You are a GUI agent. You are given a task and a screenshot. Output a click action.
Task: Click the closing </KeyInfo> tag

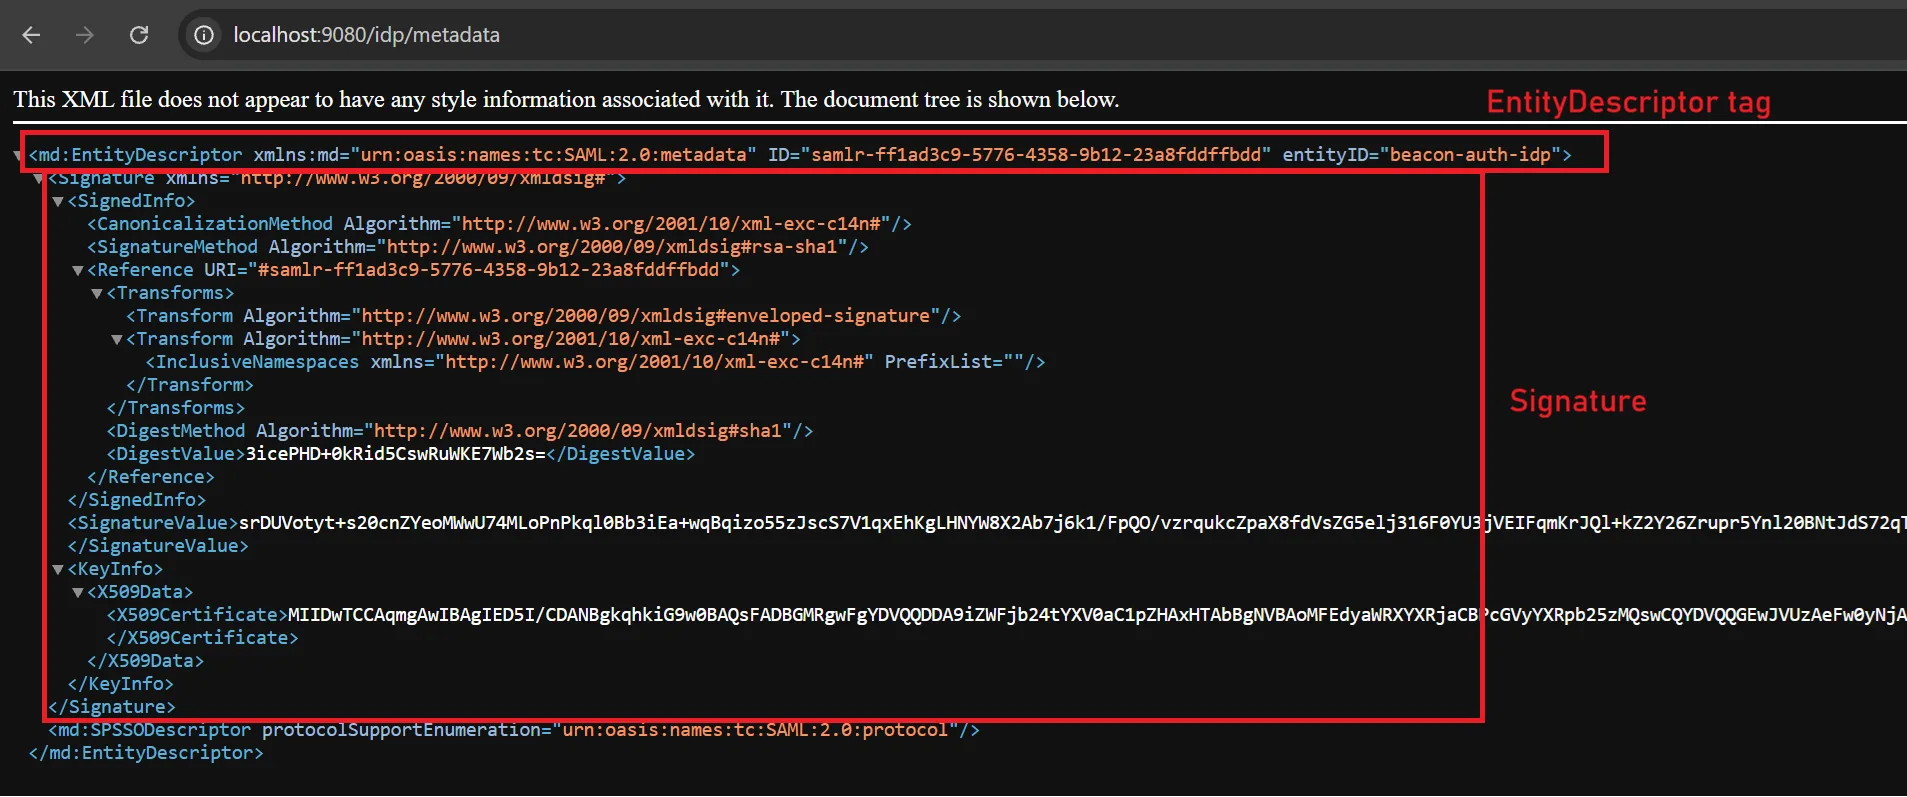click(121, 684)
